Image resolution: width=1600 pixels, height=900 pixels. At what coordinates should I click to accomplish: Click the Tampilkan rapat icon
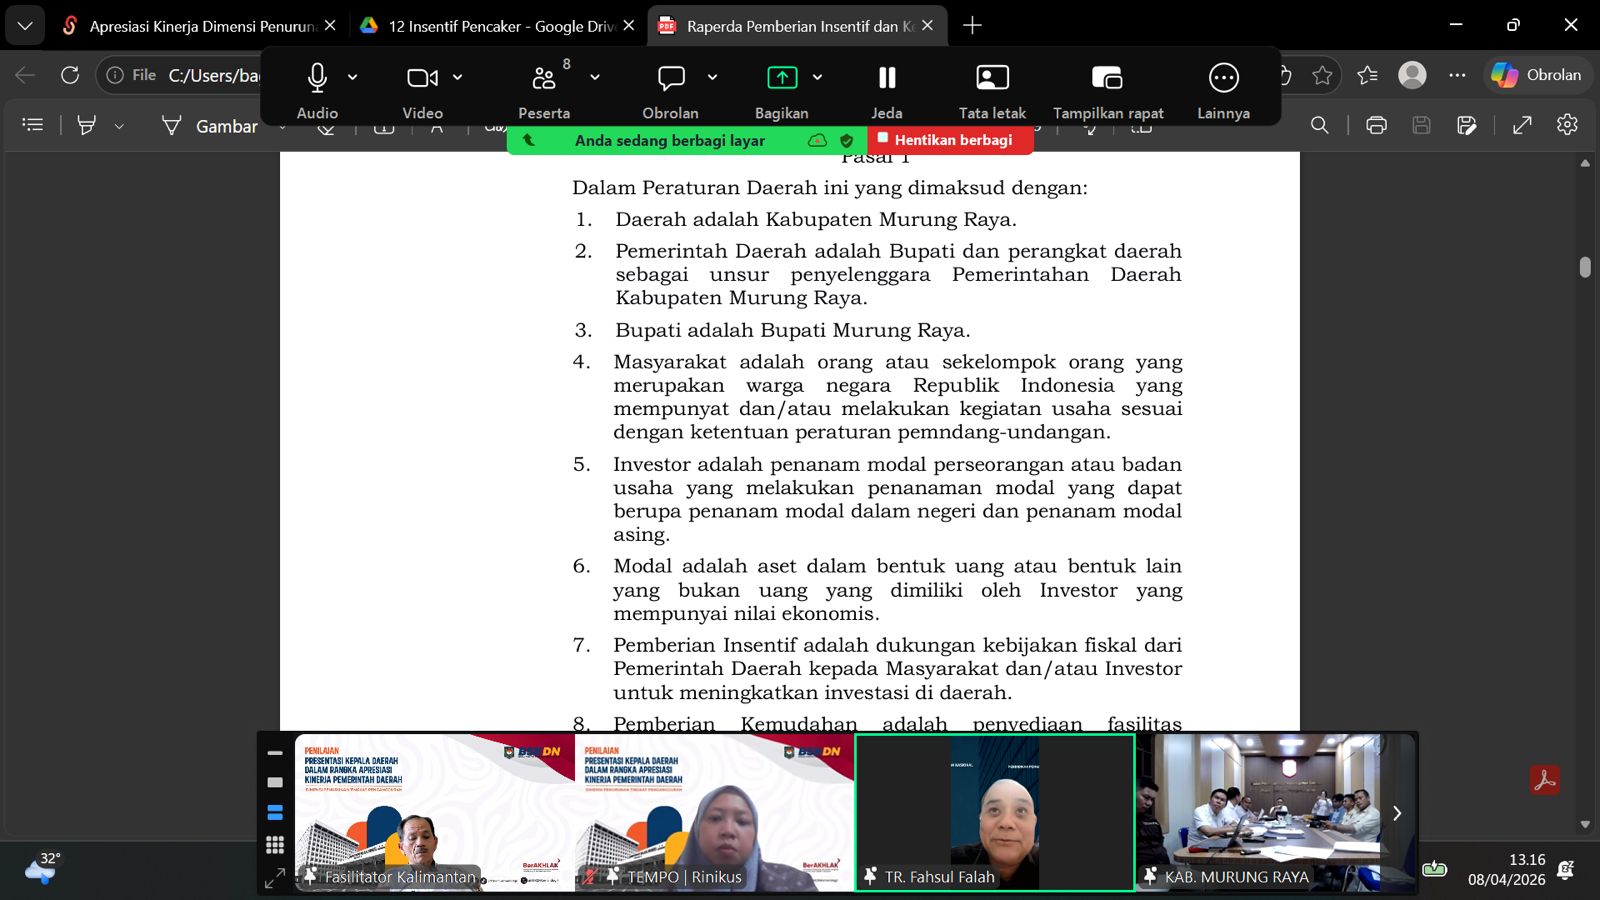(x=1107, y=78)
